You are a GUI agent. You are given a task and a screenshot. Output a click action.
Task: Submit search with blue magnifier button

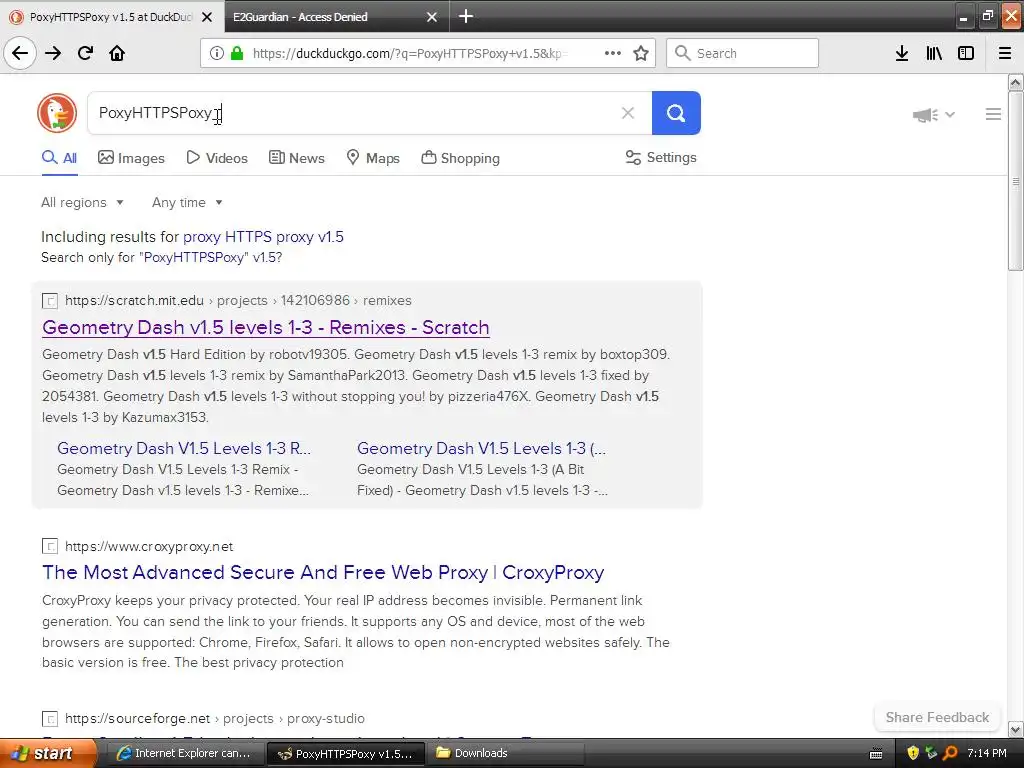(x=676, y=113)
